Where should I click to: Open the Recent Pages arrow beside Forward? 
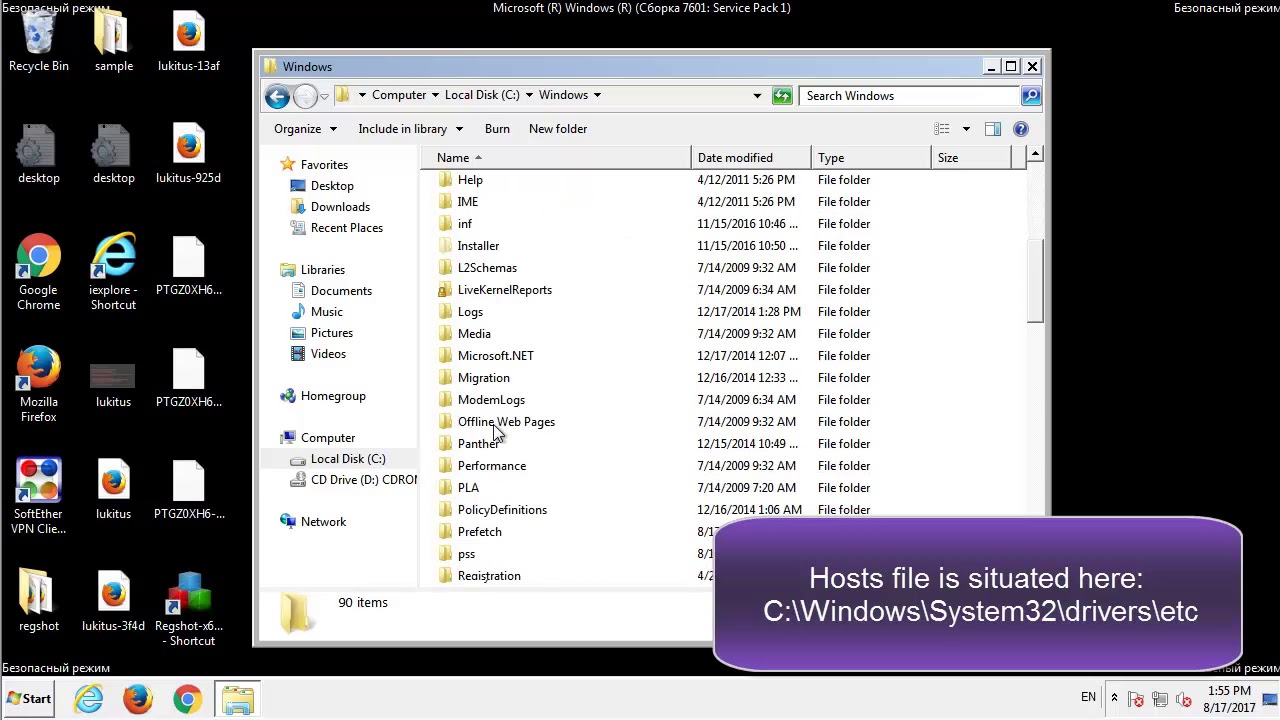[324, 96]
